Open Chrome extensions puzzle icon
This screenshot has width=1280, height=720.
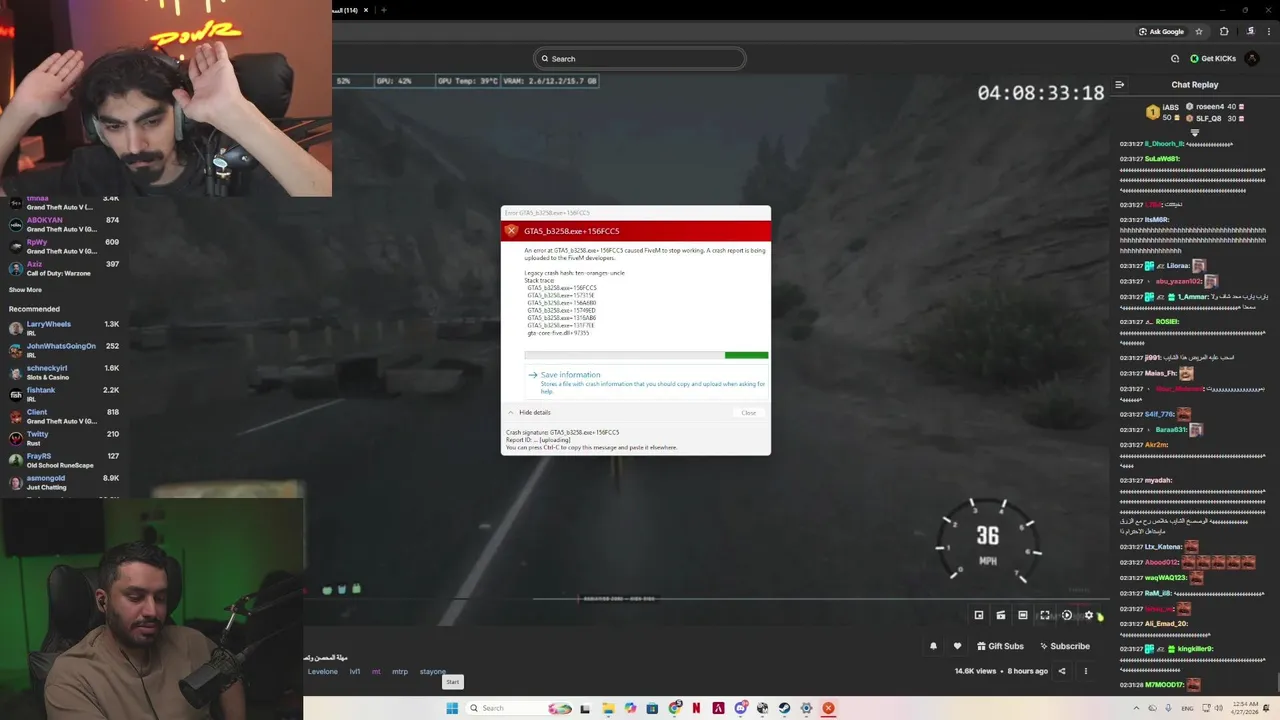pyautogui.click(x=1223, y=31)
